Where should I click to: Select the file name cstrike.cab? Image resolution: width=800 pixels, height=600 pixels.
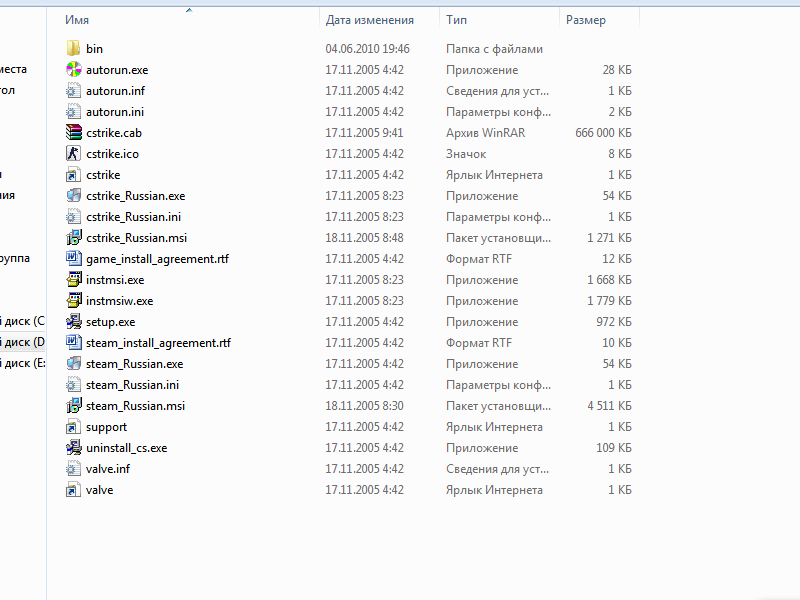click(114, 133)
